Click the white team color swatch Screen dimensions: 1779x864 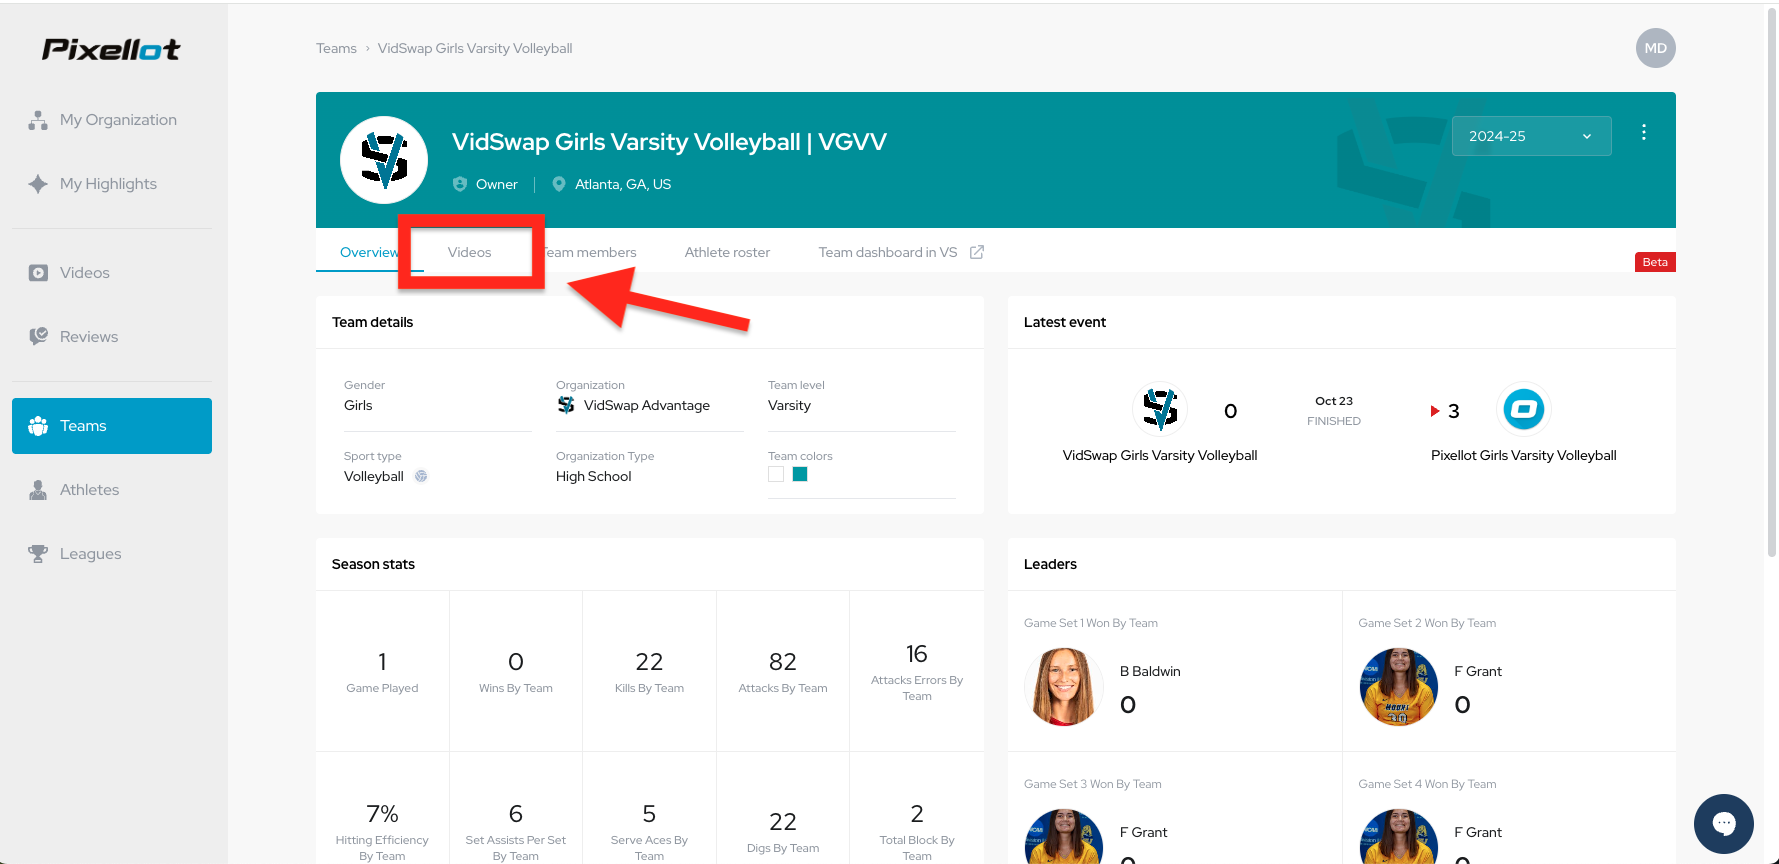coord(776,474)
